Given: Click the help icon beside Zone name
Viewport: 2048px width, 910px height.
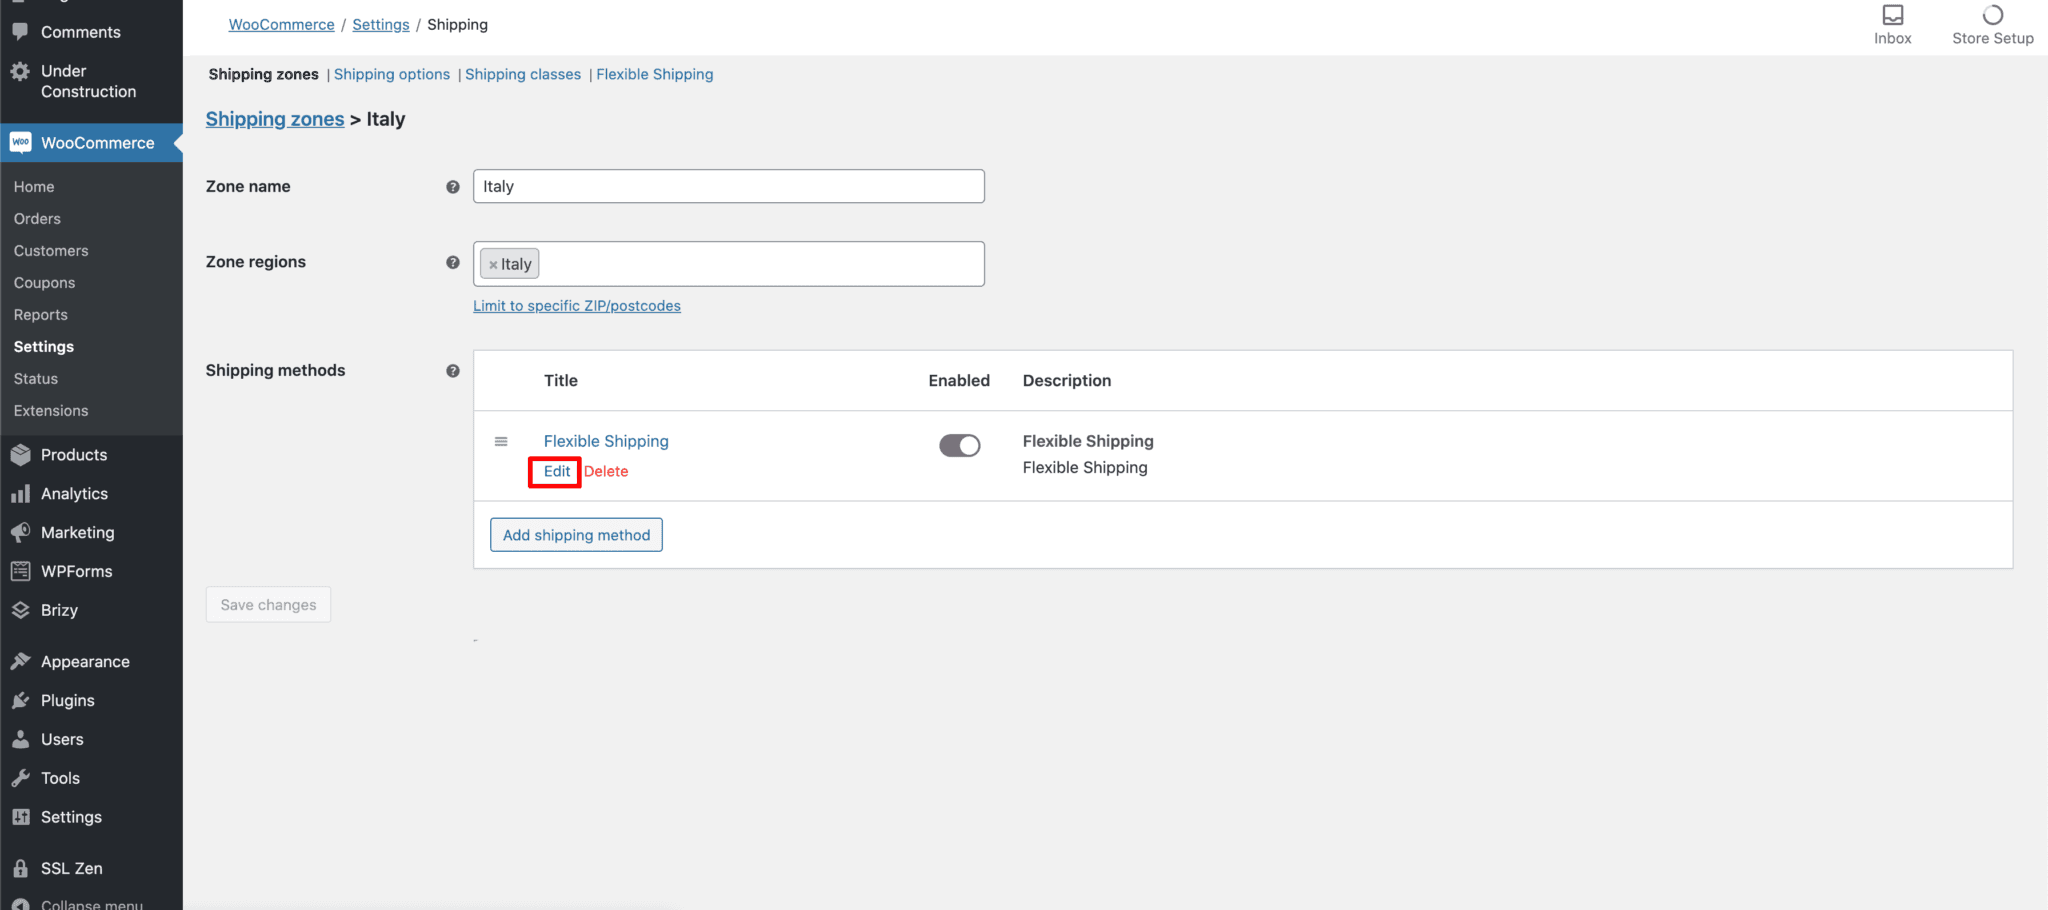Looking at the screenshot, I should (x=453, y=187).
